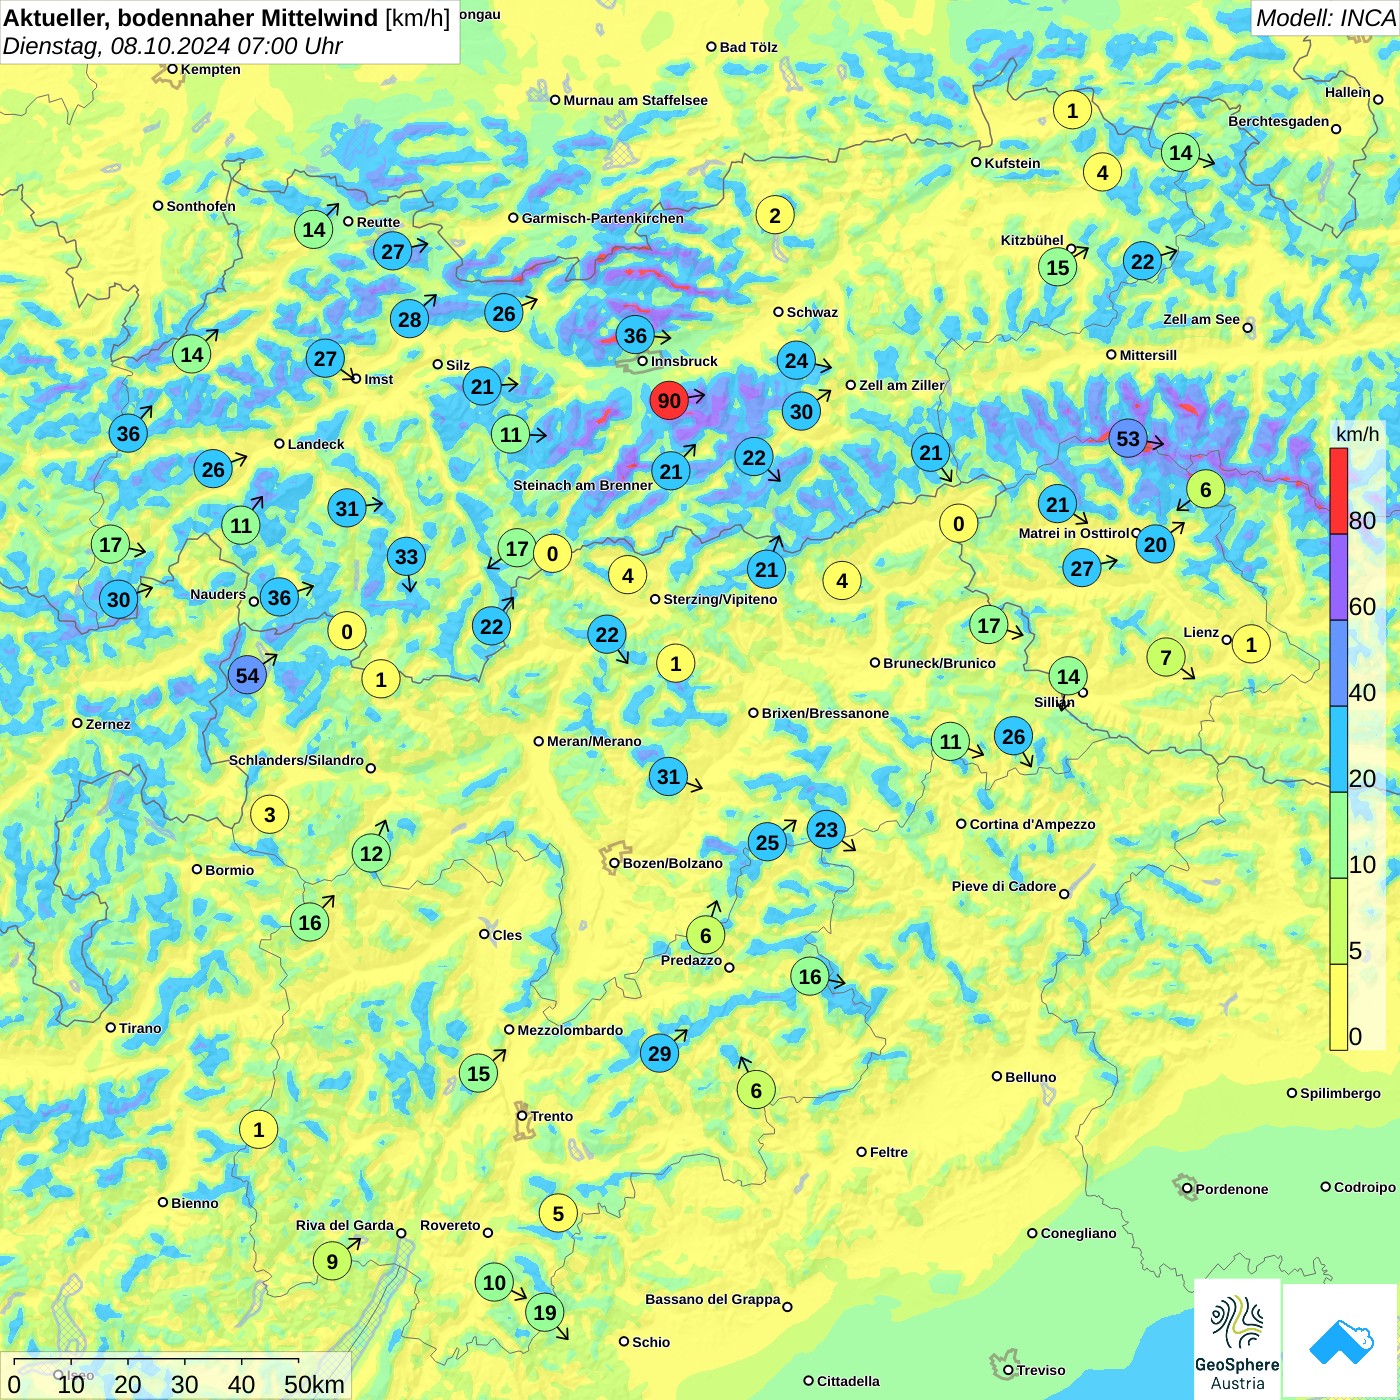
Task: Click the Garmisch-Partenkirchen label
Action: click(603, 219)
